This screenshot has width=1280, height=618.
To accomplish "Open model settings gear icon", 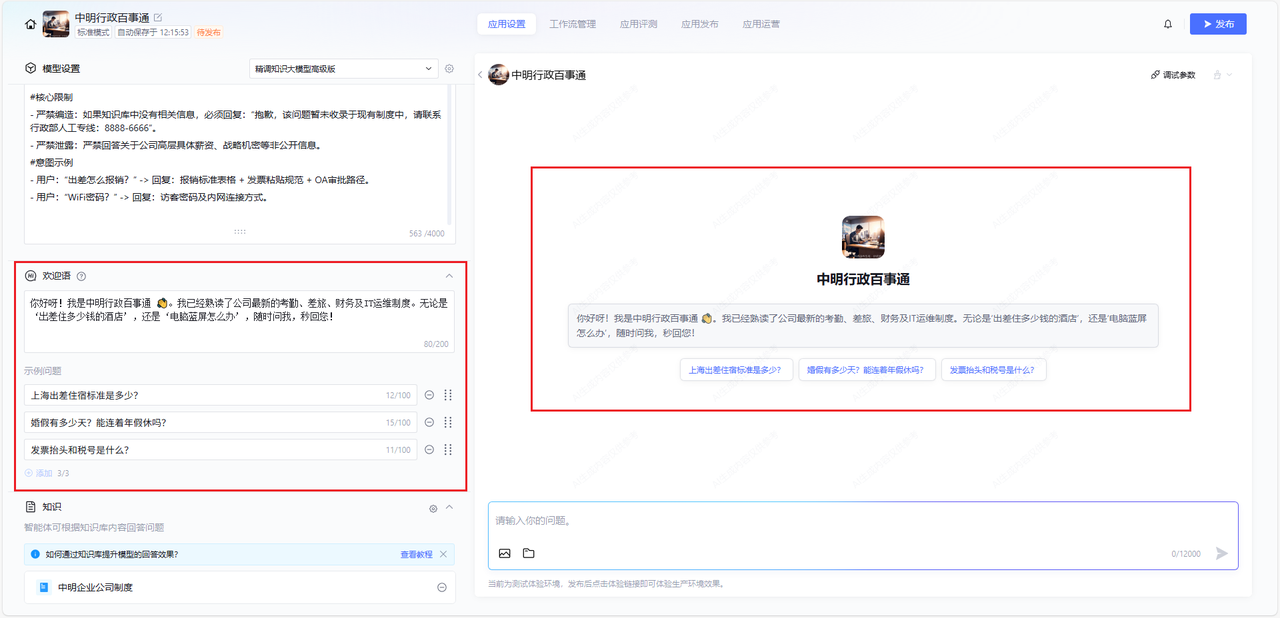I will click(449, 69).
